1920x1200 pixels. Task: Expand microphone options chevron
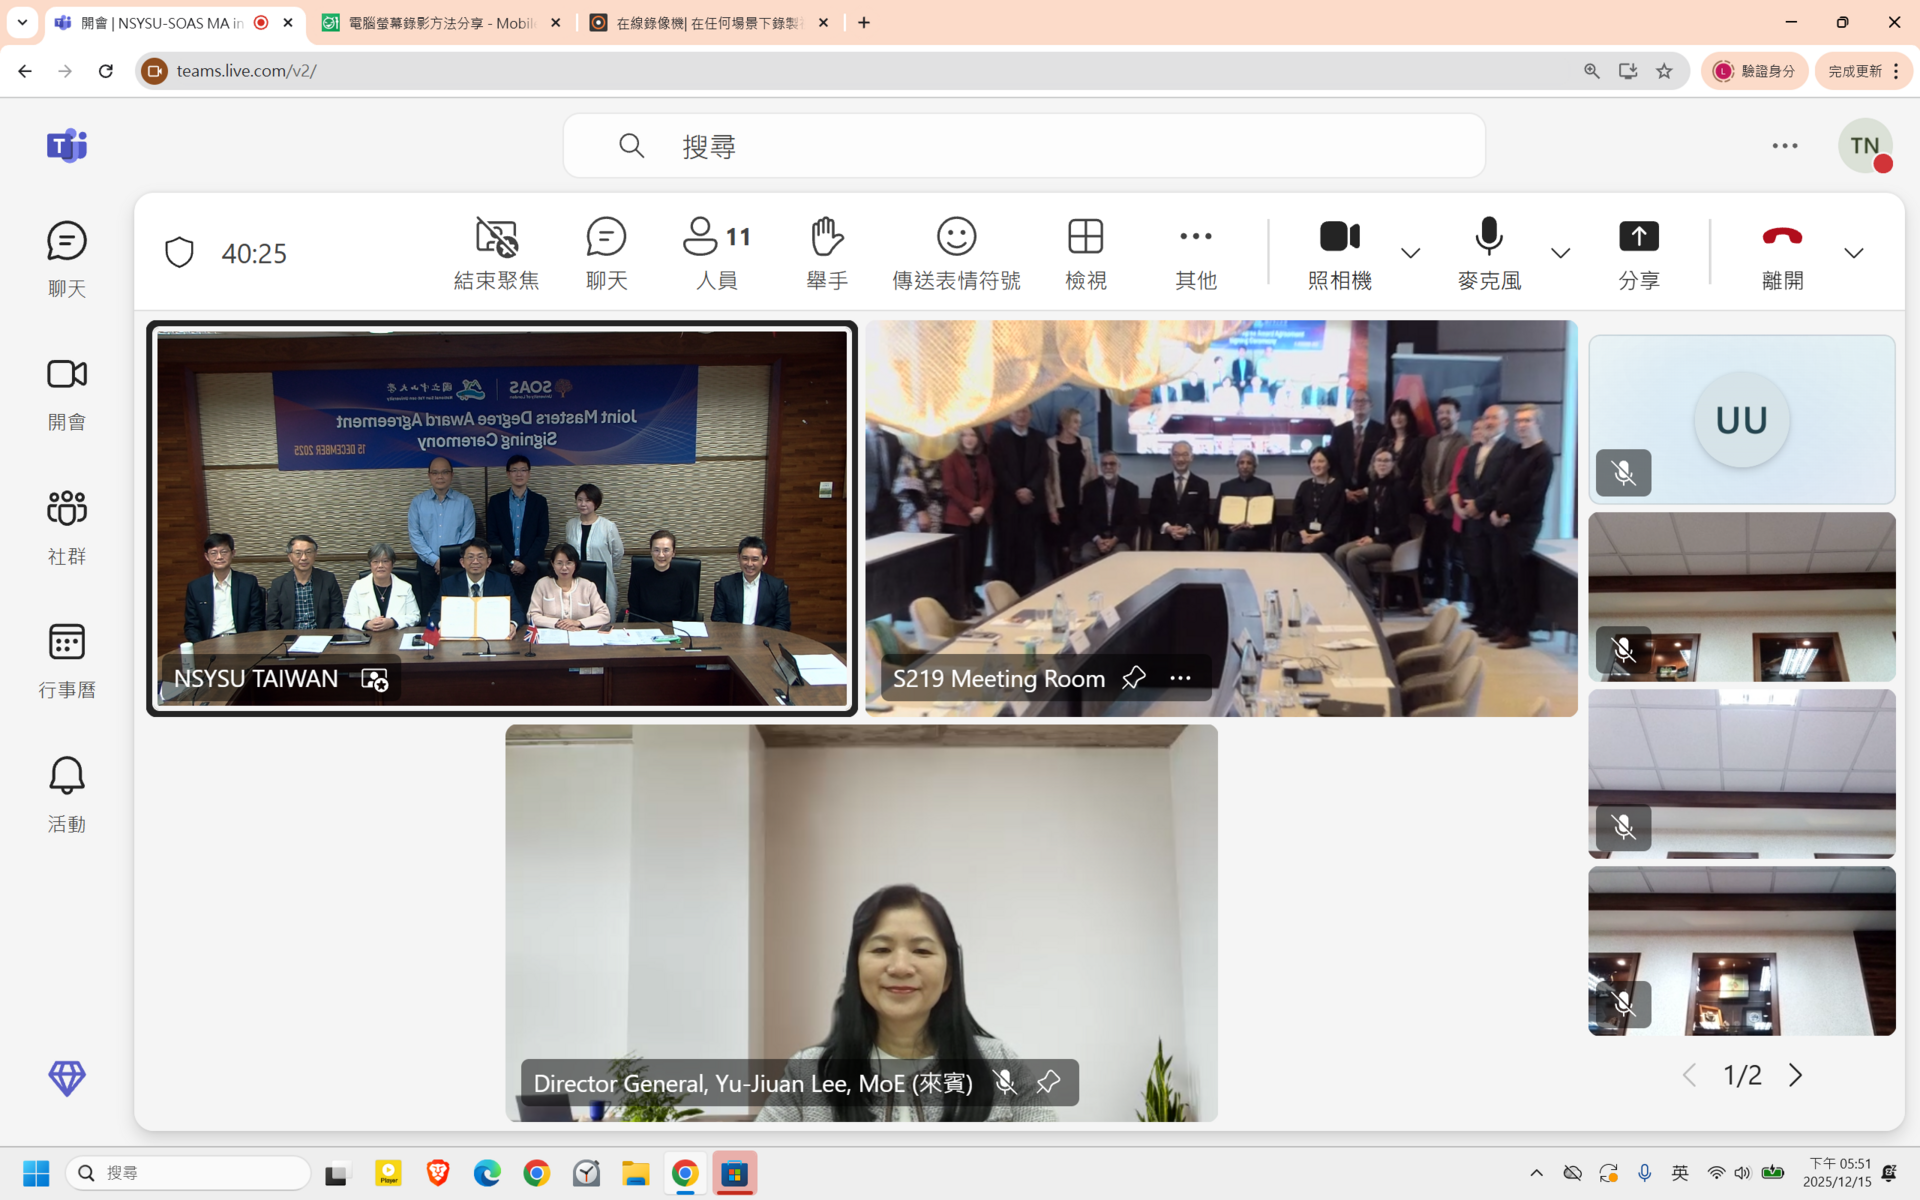click(1560, 253)
